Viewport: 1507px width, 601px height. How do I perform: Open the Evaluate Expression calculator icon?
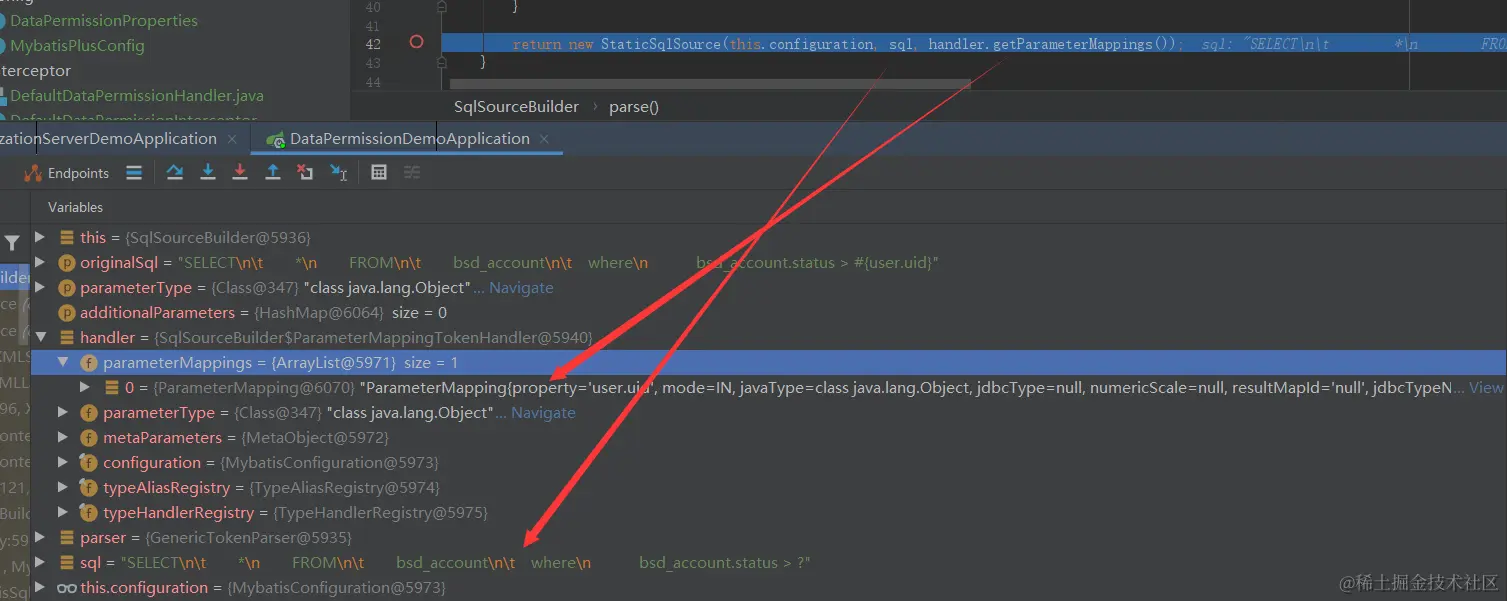[379, 173]
